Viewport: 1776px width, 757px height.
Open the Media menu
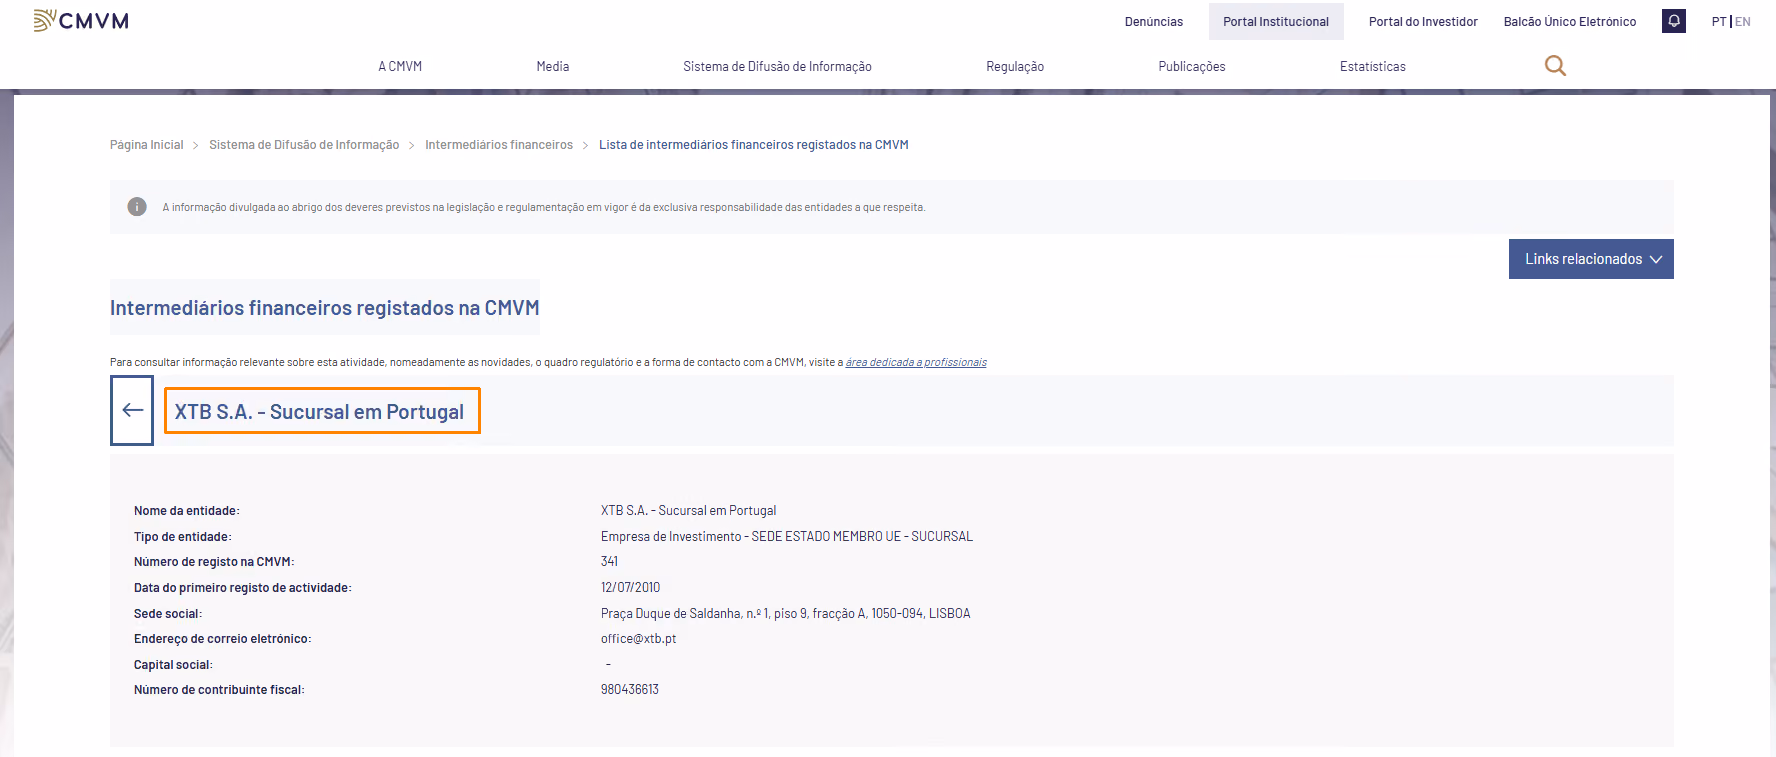tap(553, 67)
